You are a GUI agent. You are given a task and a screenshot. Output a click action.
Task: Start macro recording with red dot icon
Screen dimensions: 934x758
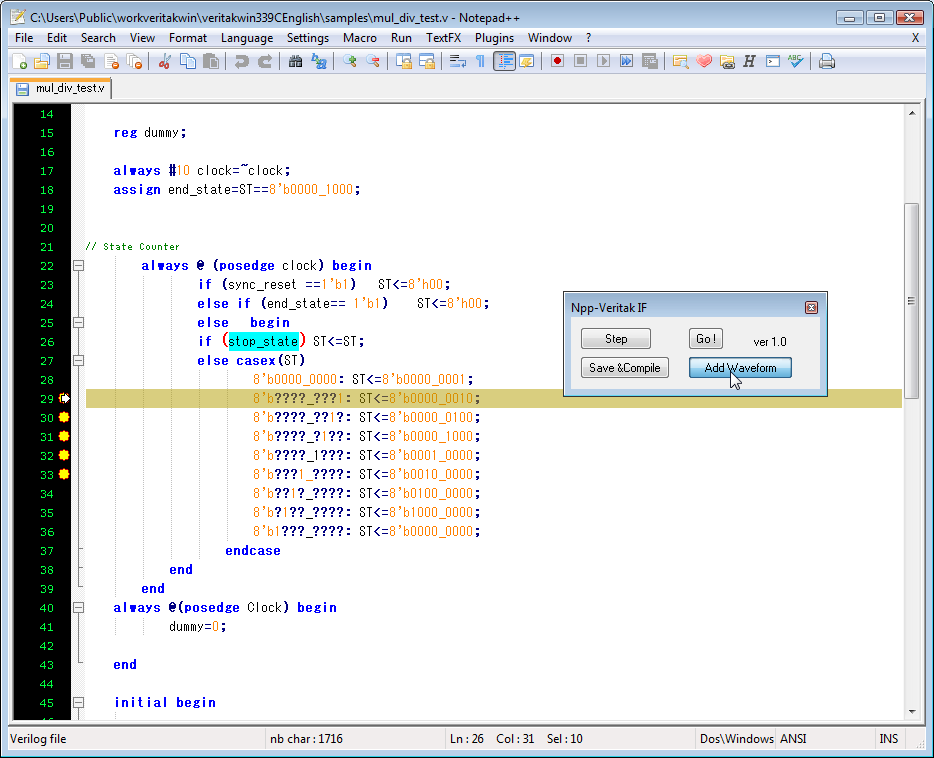[558, 61]
